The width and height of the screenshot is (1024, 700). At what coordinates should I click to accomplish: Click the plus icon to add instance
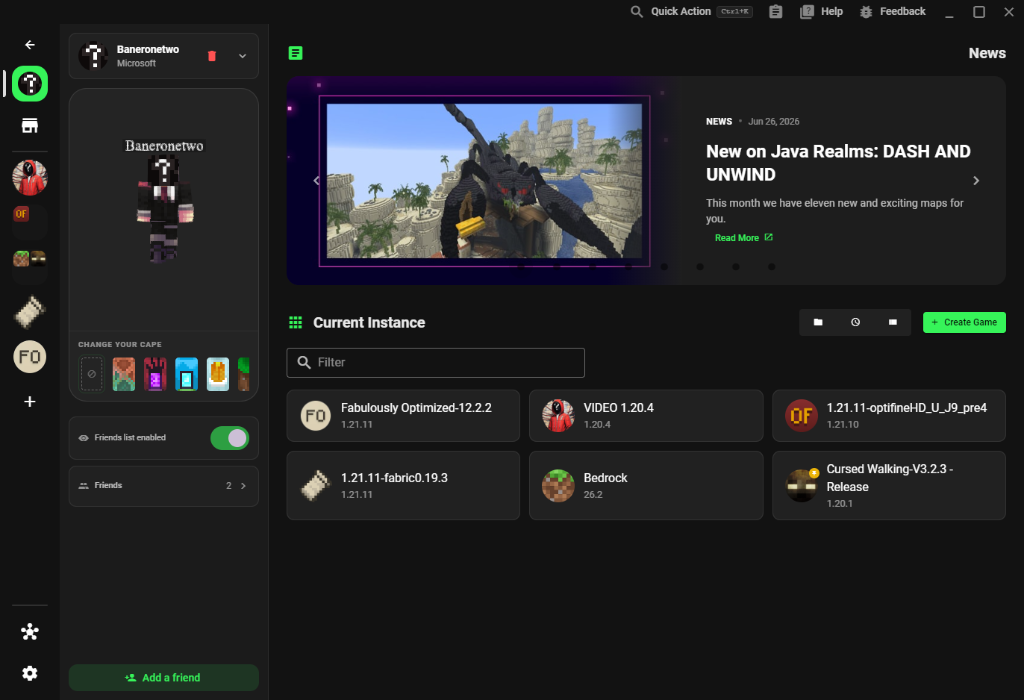point(30,402)
